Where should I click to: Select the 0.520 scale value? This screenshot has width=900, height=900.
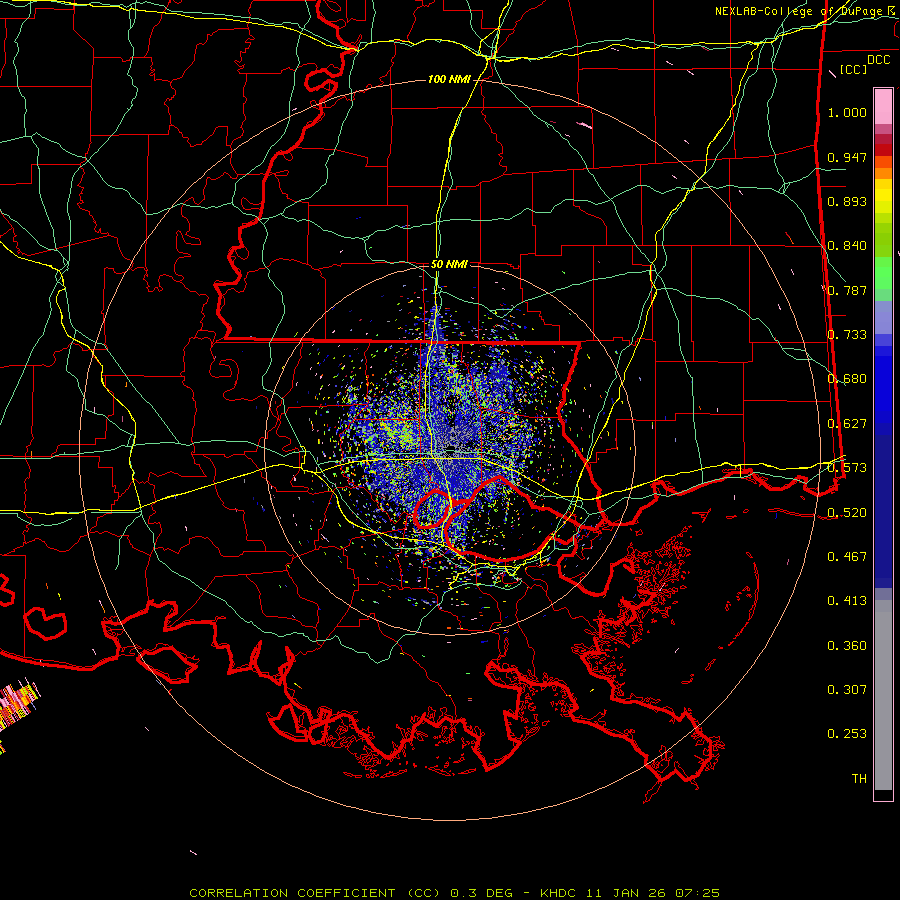click(x=847, y=513)
